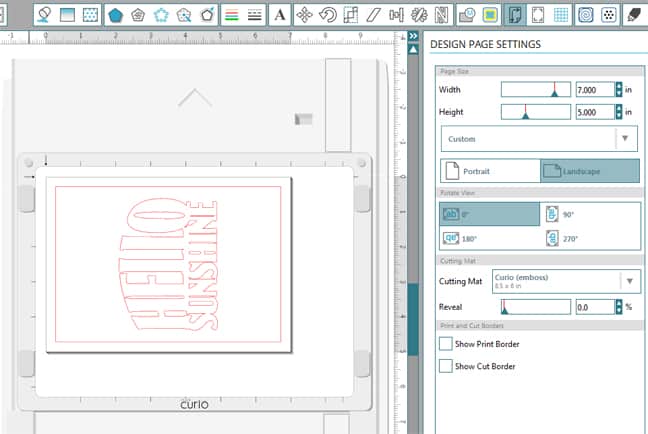Click the outlined pentagon icon in the toolbar
The height and width of the screenshot is (434, 648).
[x=138, y=15]
